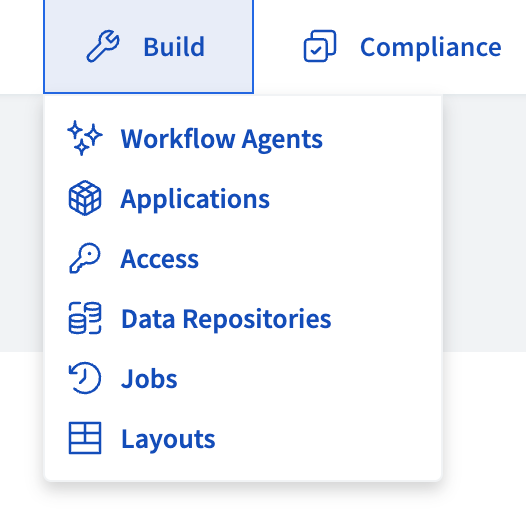The width and height of the screenshot is (526, 514).
Task: Click empty space right of Access entry
Action: [319, 259]
